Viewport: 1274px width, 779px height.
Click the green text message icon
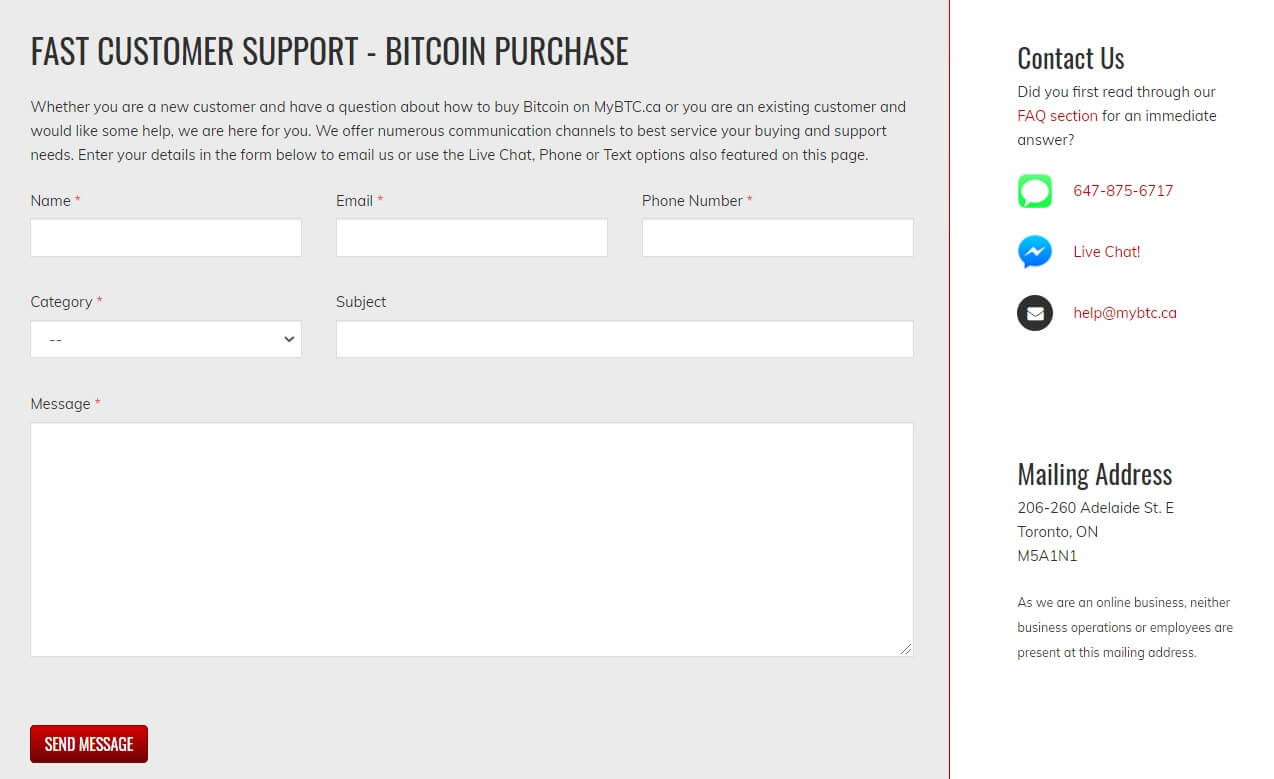(x=1035, y=191)
